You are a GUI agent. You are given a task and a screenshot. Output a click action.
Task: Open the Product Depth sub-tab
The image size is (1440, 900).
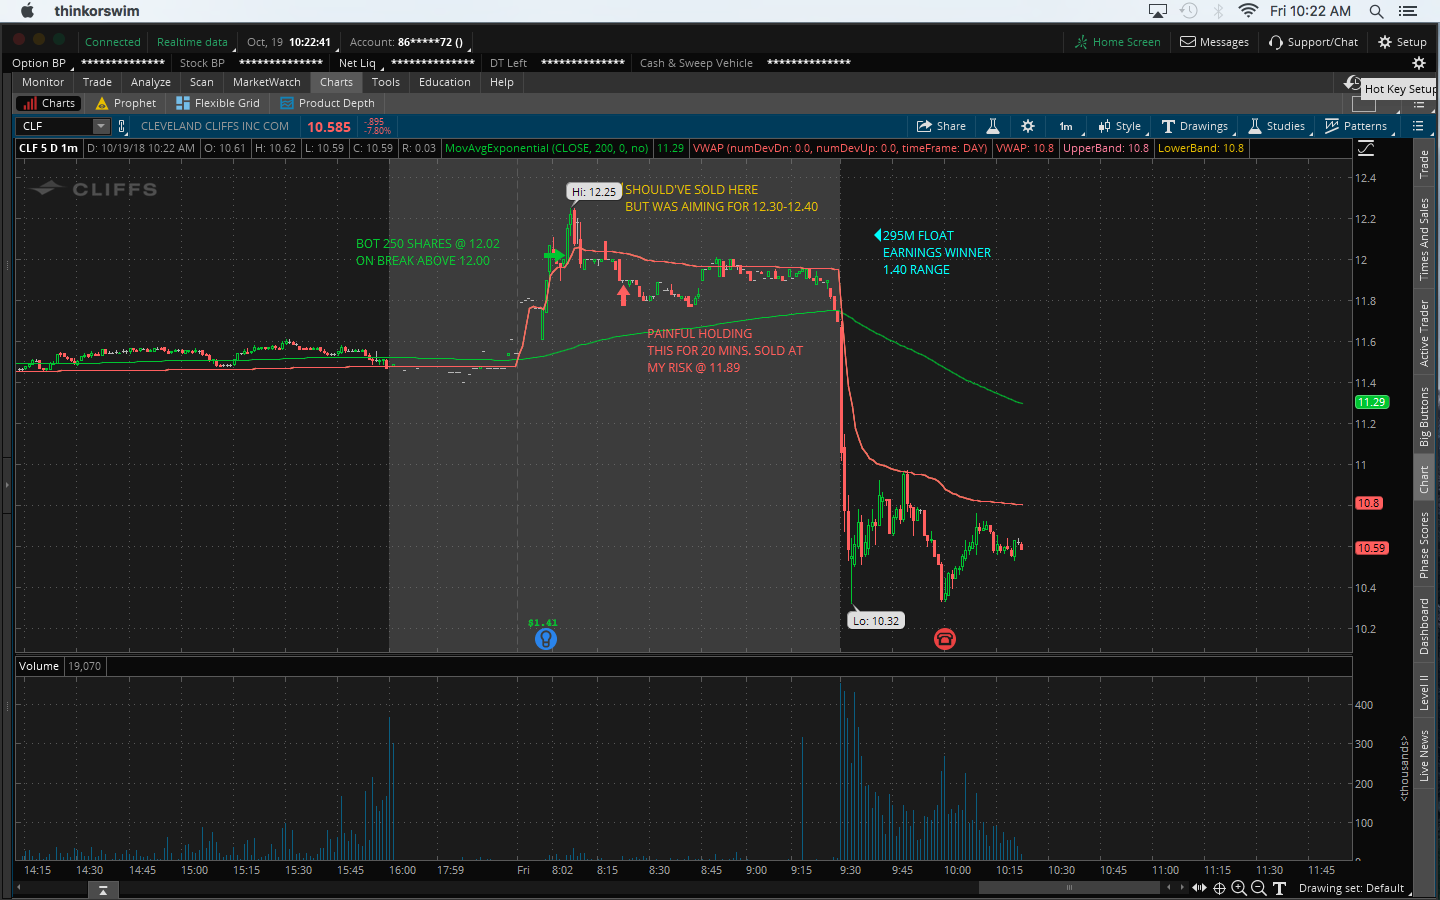point(328,103)
